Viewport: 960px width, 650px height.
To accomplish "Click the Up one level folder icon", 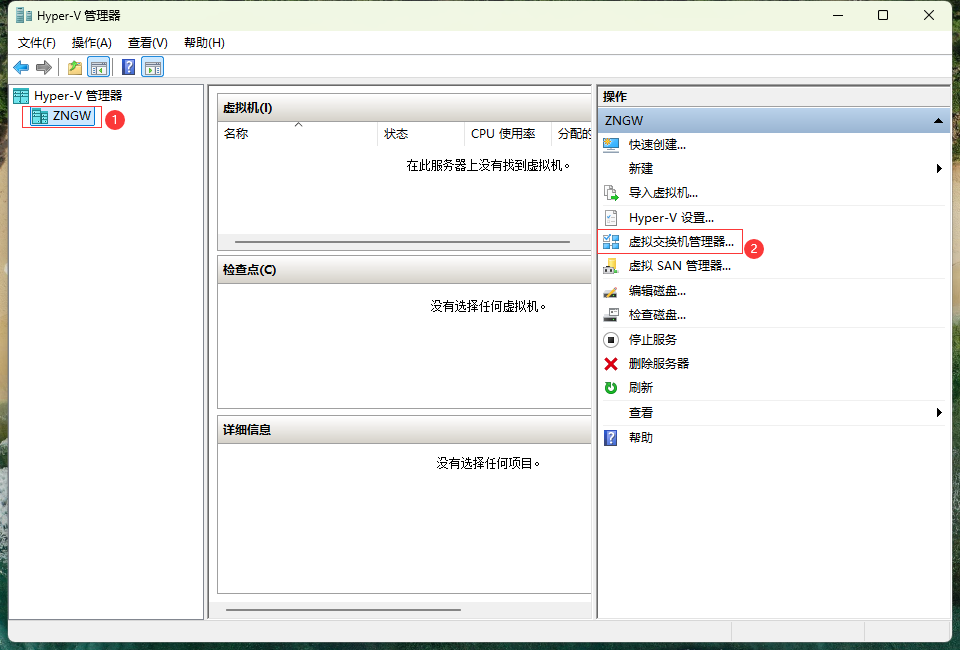I will click(74, 67).
